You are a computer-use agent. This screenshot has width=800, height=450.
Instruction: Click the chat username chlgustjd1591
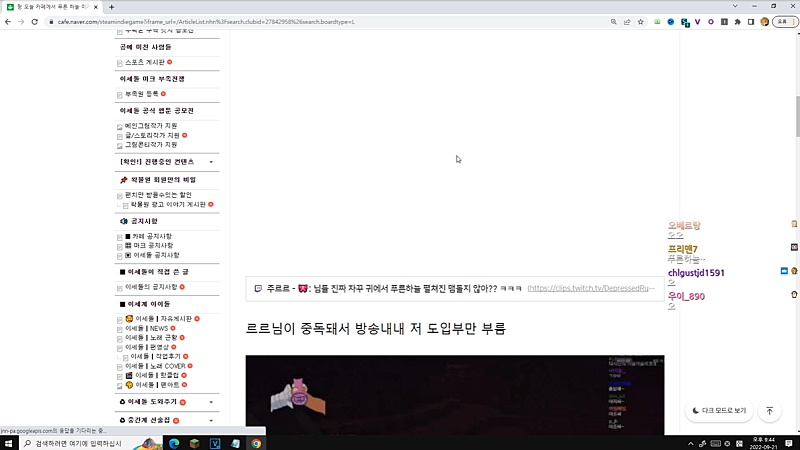696,273
